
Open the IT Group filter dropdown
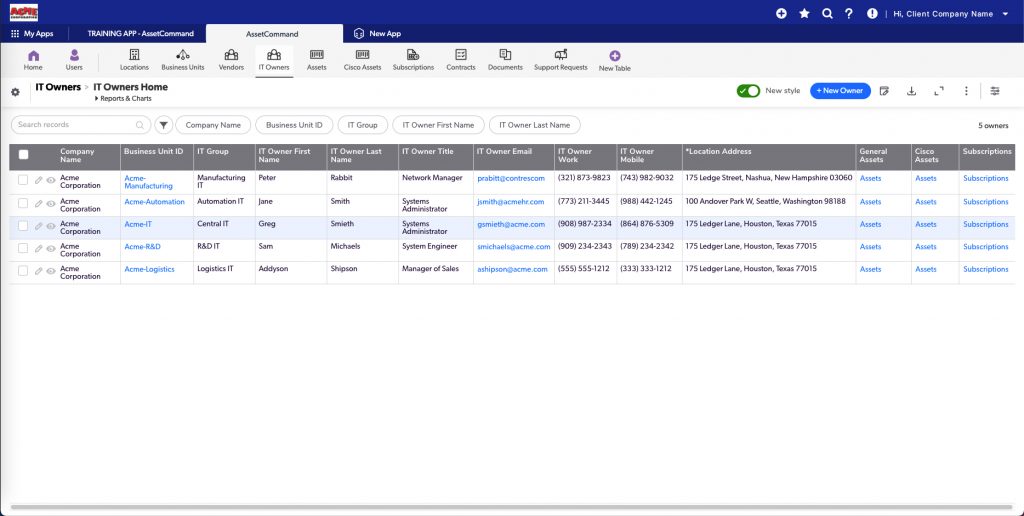pos(362,125)
